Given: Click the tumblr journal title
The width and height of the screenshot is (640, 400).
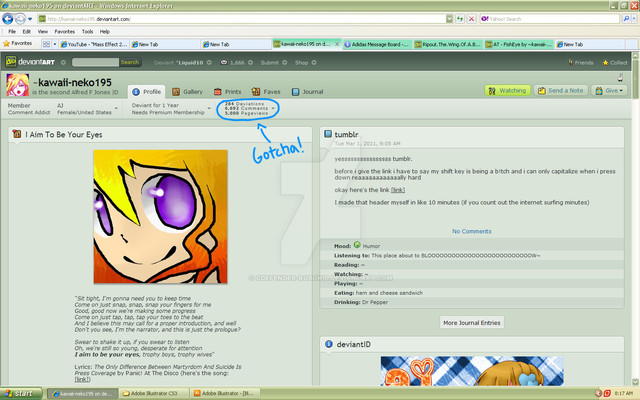Looking at the screenshot, I should click(346, 134).
